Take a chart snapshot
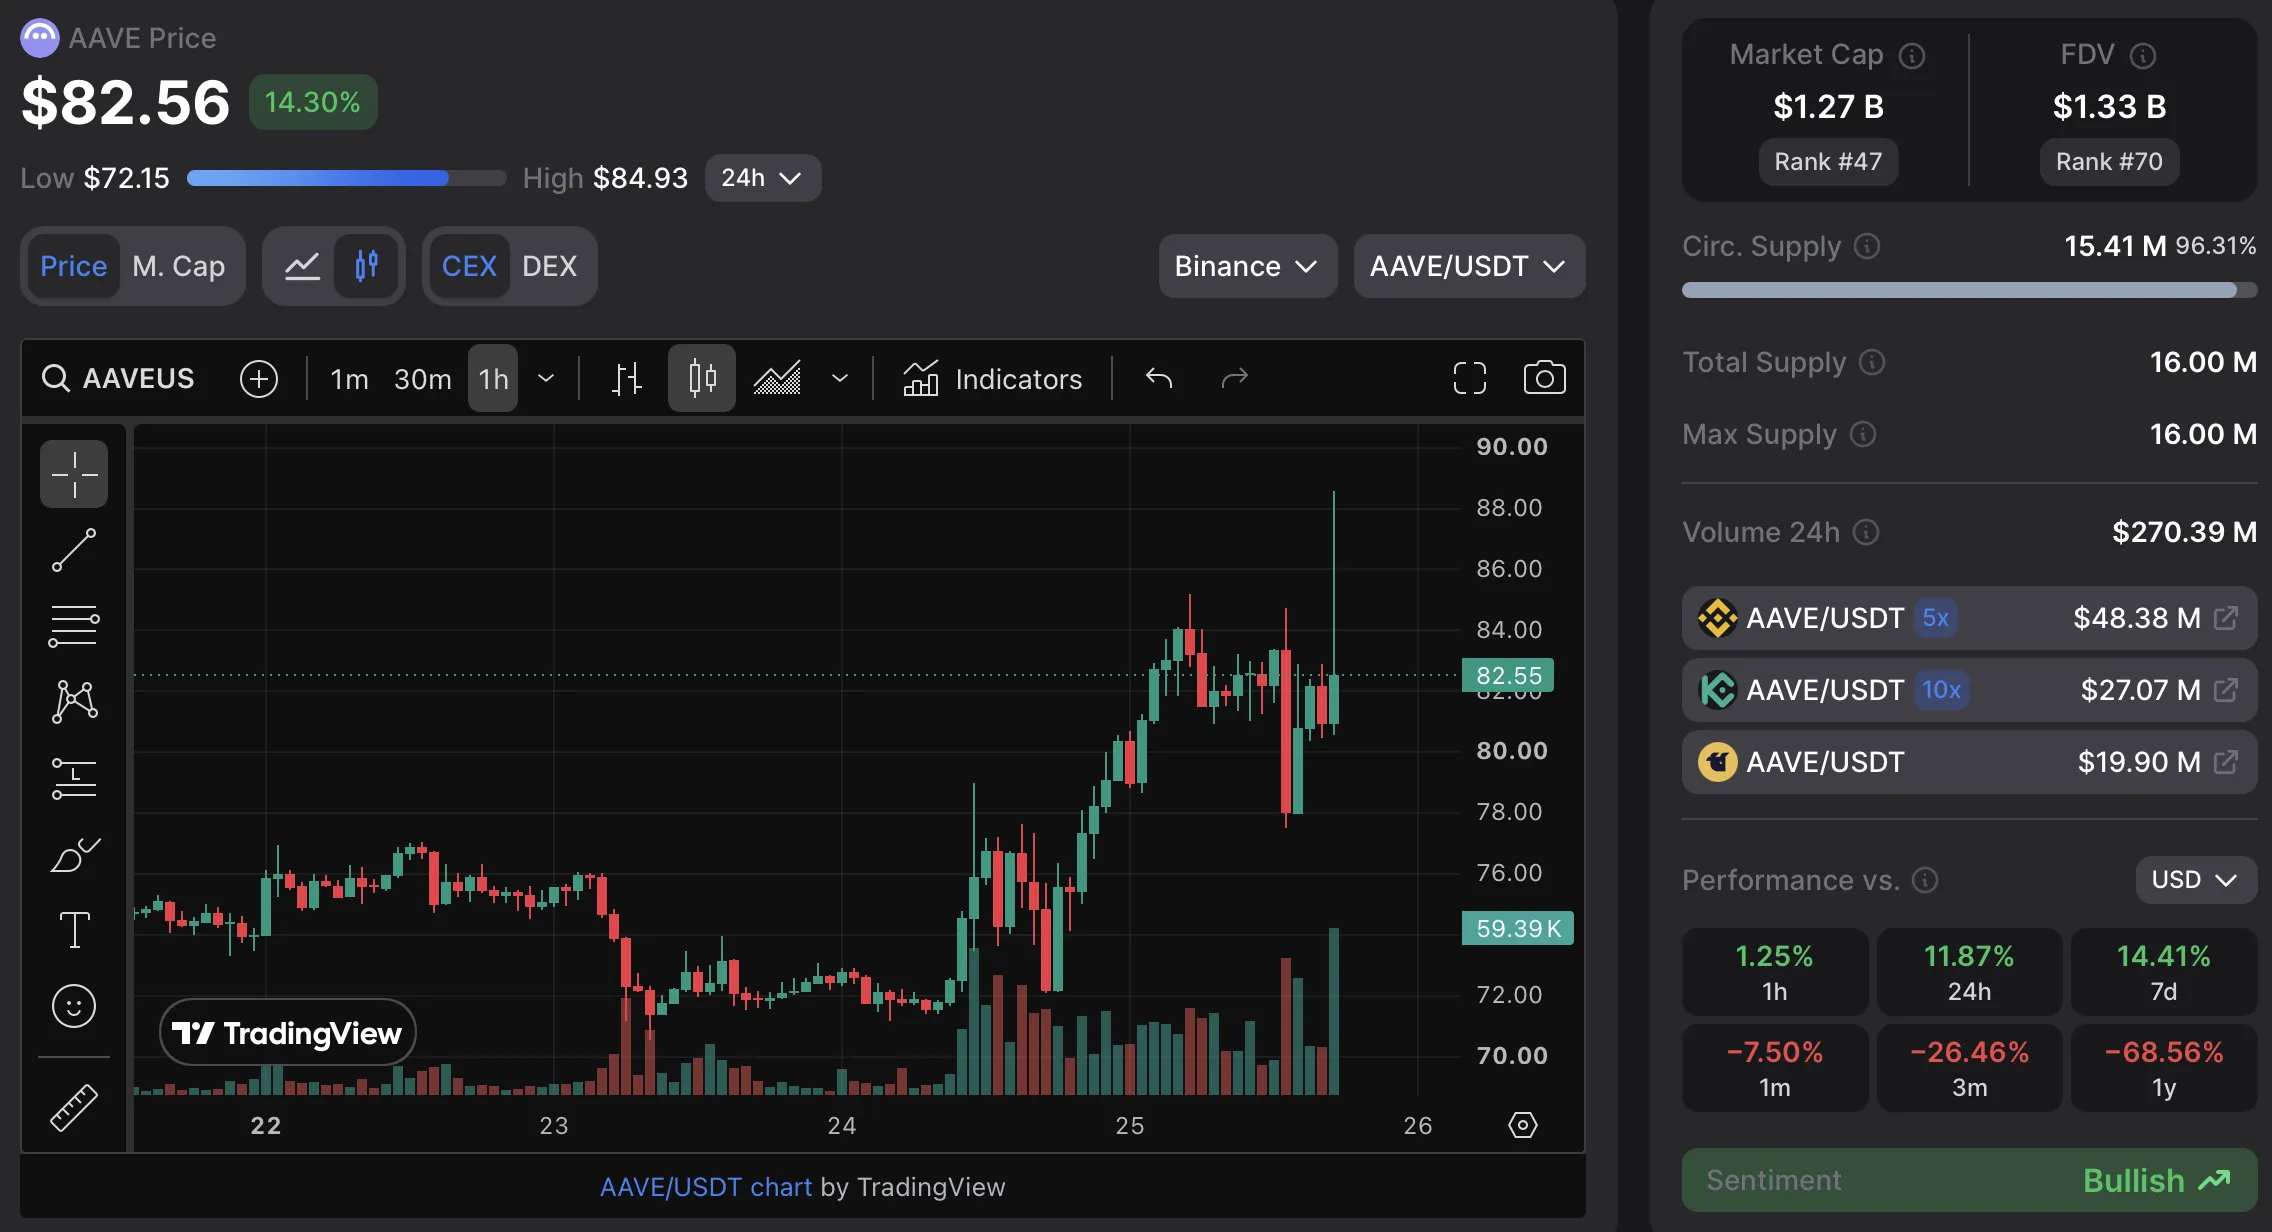Screen dimensions: 2272x1232 point(1545,378)
